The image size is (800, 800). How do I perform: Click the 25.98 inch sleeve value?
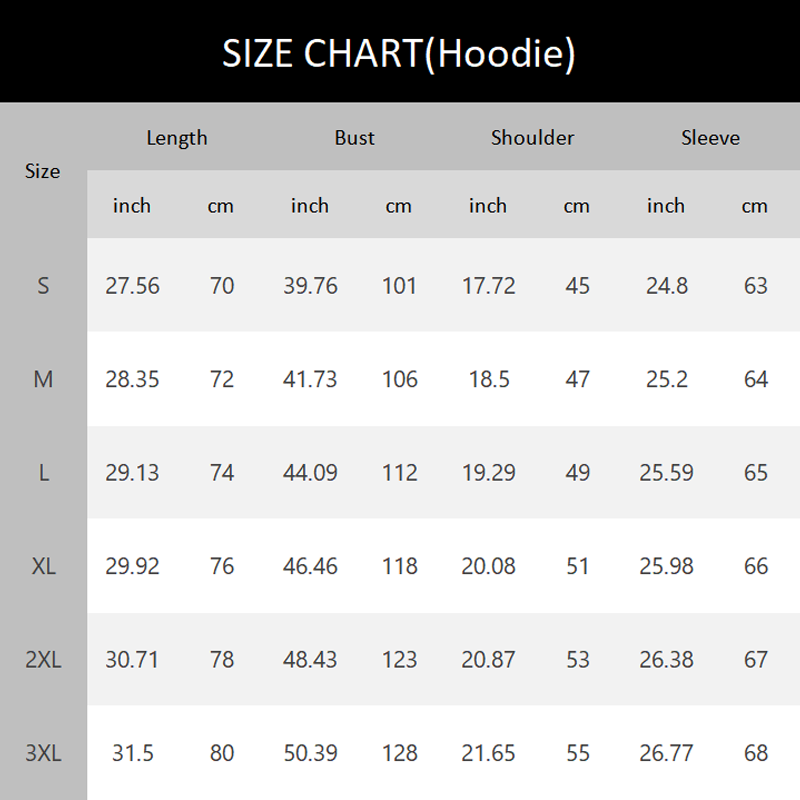pos(666,566)
